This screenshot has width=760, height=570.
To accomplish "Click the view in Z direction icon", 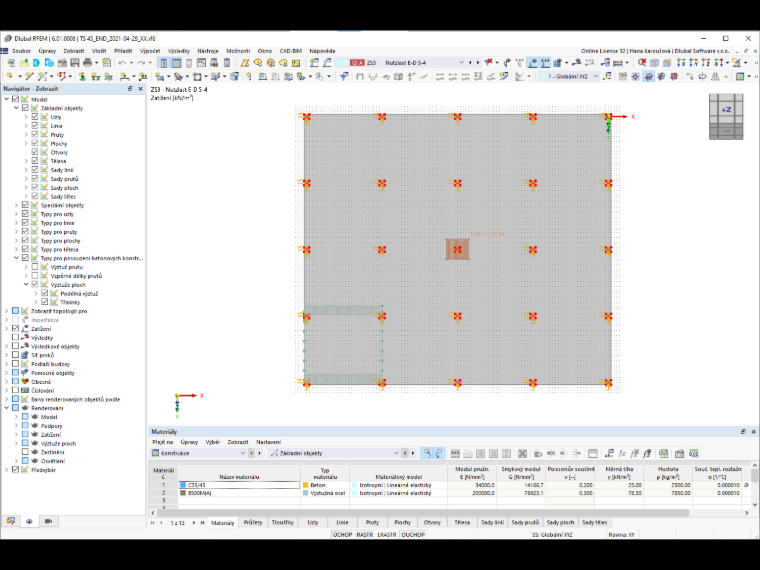I will point(706,63).
